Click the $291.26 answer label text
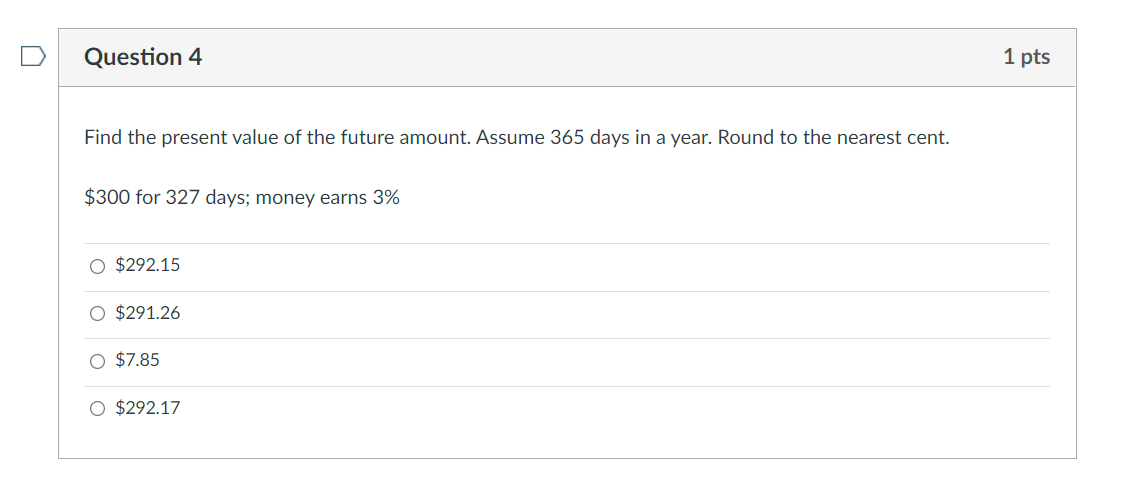The height and width of the screenshot is (477, 1136). tap(148, 314)
